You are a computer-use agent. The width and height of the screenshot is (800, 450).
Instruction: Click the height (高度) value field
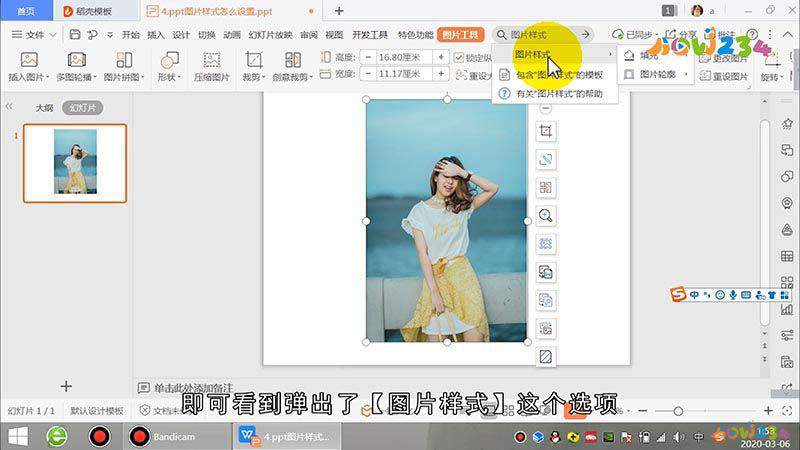point(404,57)
